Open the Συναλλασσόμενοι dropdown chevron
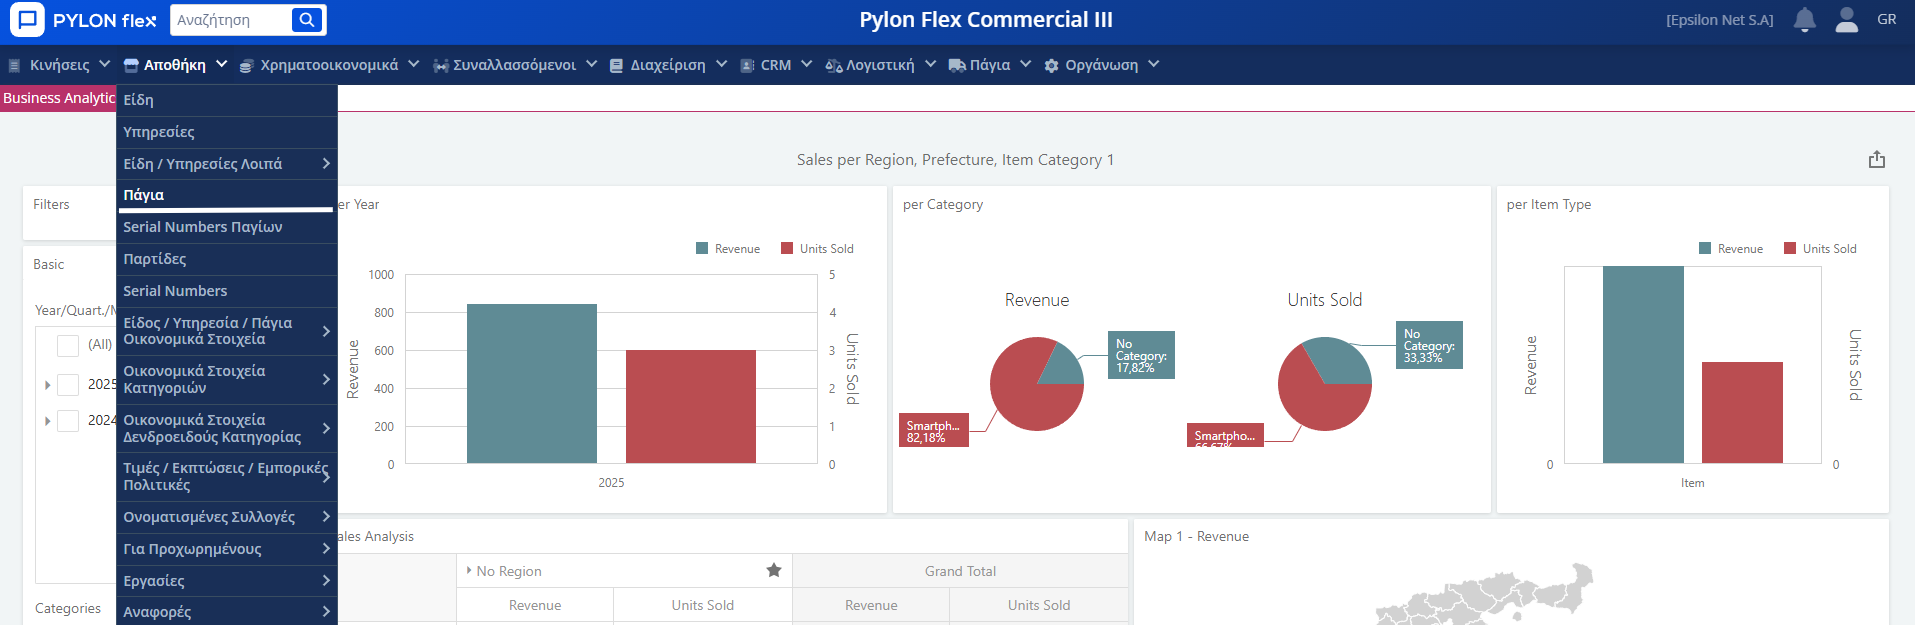Viewport: 1915px width, 625px height. click(x=591, y=64)
